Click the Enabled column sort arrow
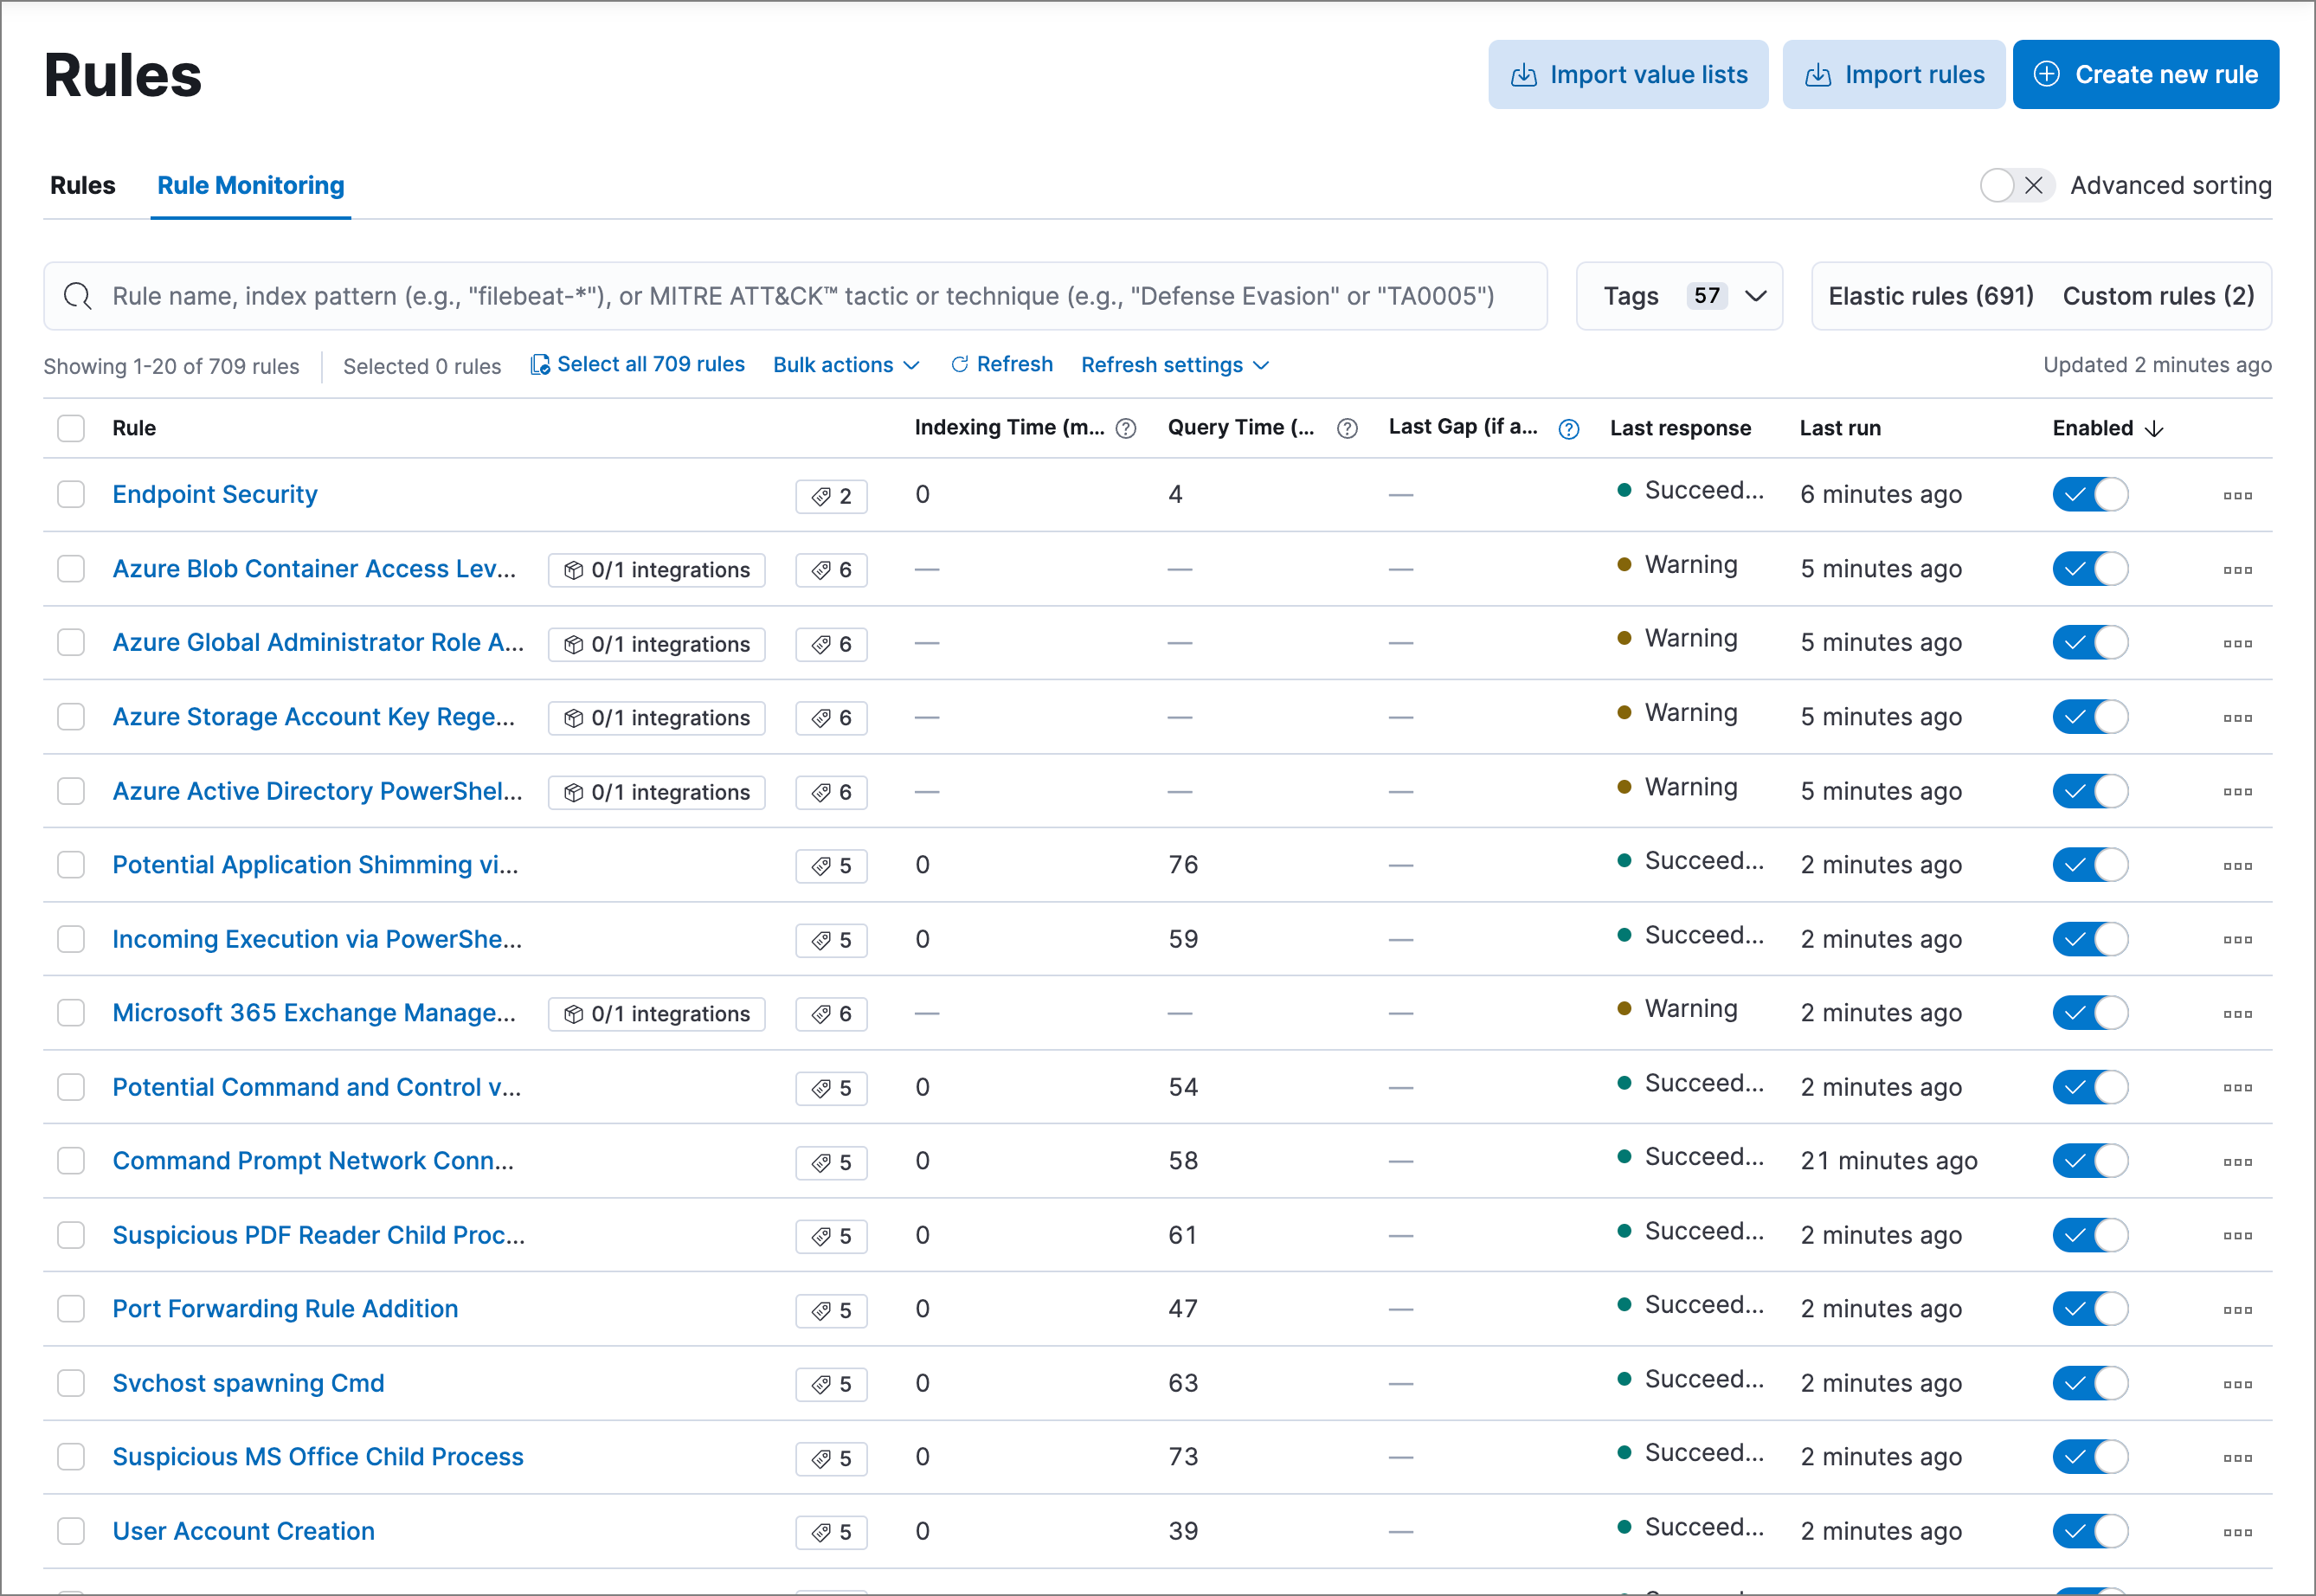 click(x=2155, y=429)
